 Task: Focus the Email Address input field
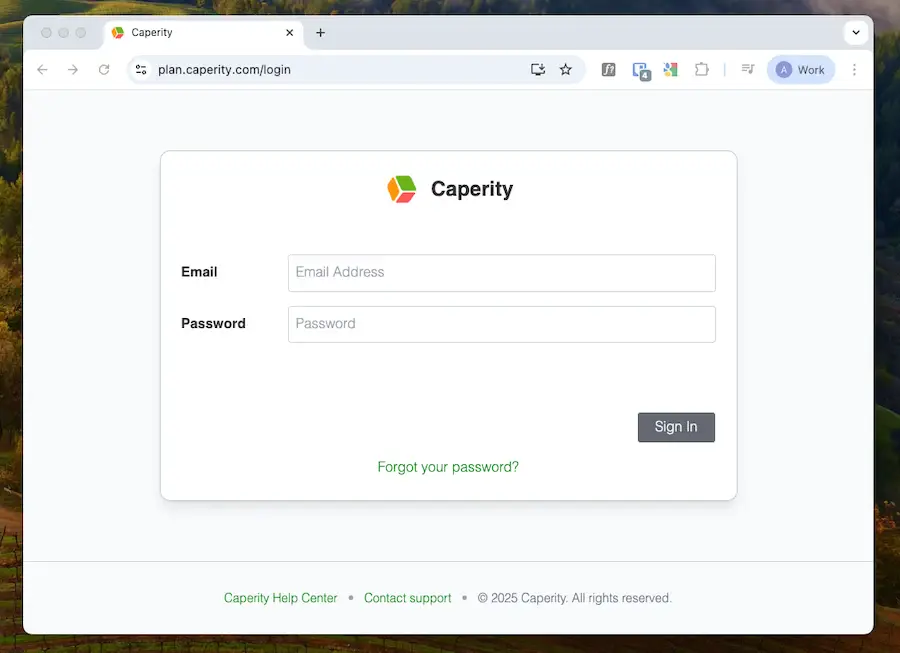click(x=501, y=273)
